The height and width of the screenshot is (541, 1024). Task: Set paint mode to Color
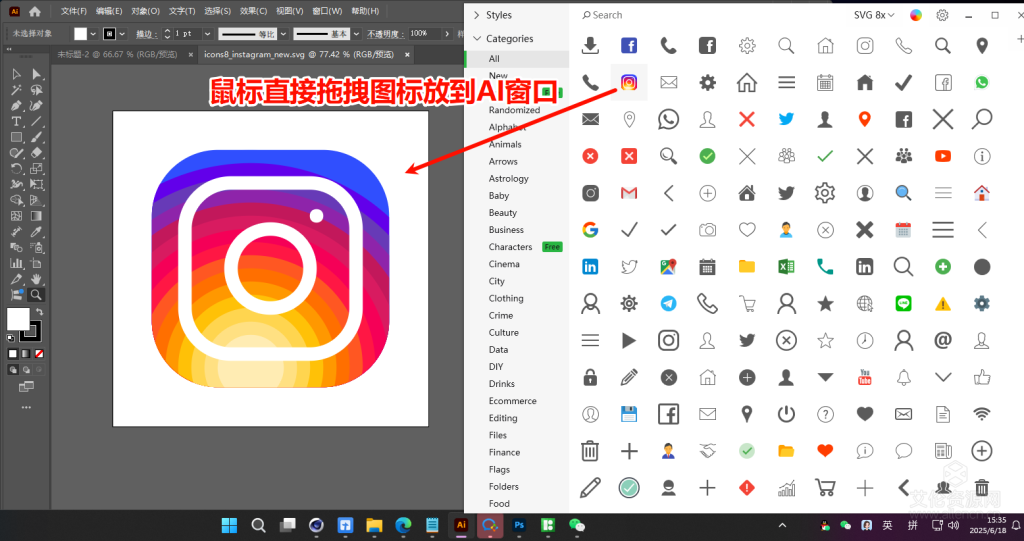12,353
